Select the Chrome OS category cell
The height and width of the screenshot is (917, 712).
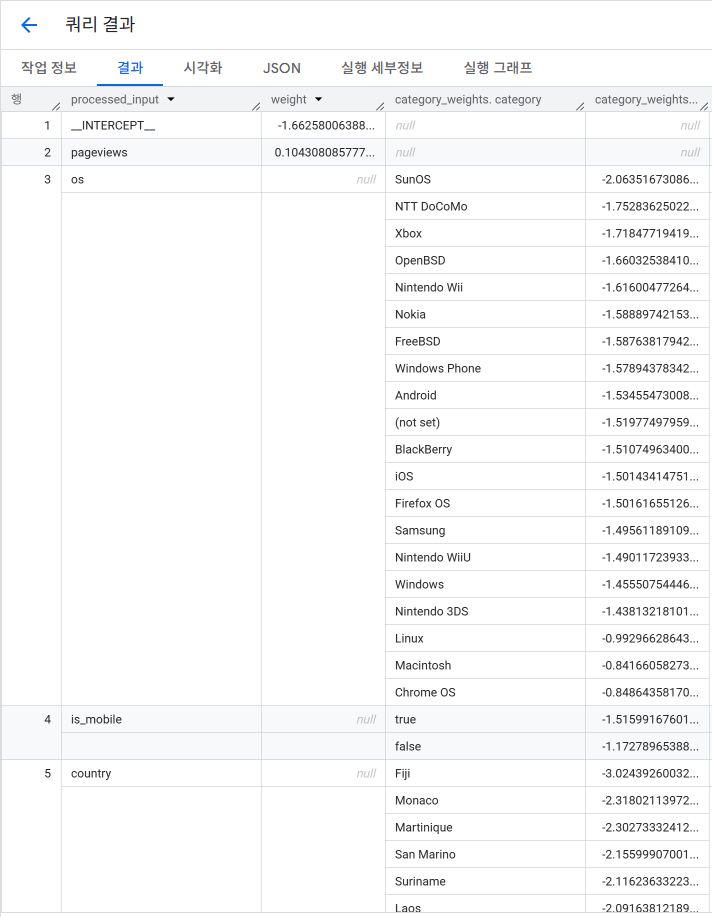point(425,693)
